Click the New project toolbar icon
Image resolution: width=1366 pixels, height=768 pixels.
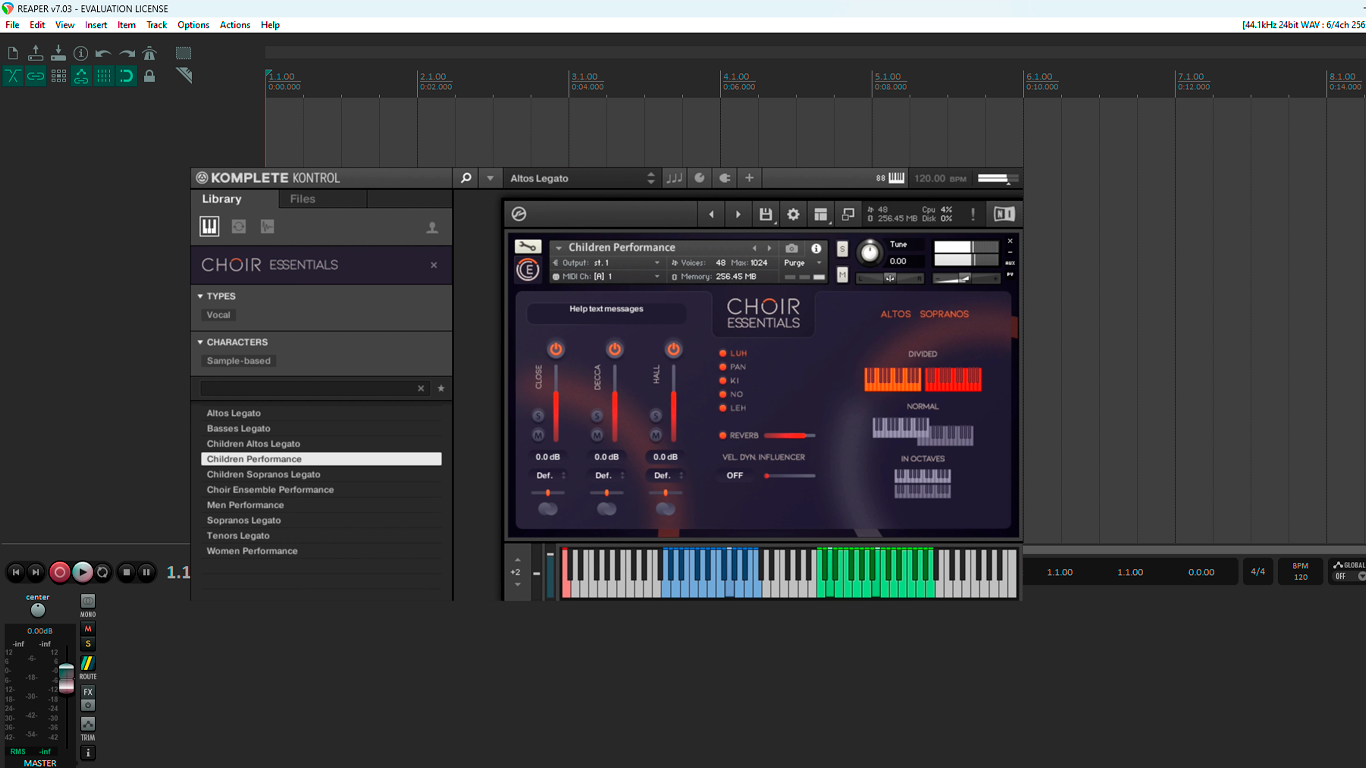pyautogui.click(x=13, y=53)
